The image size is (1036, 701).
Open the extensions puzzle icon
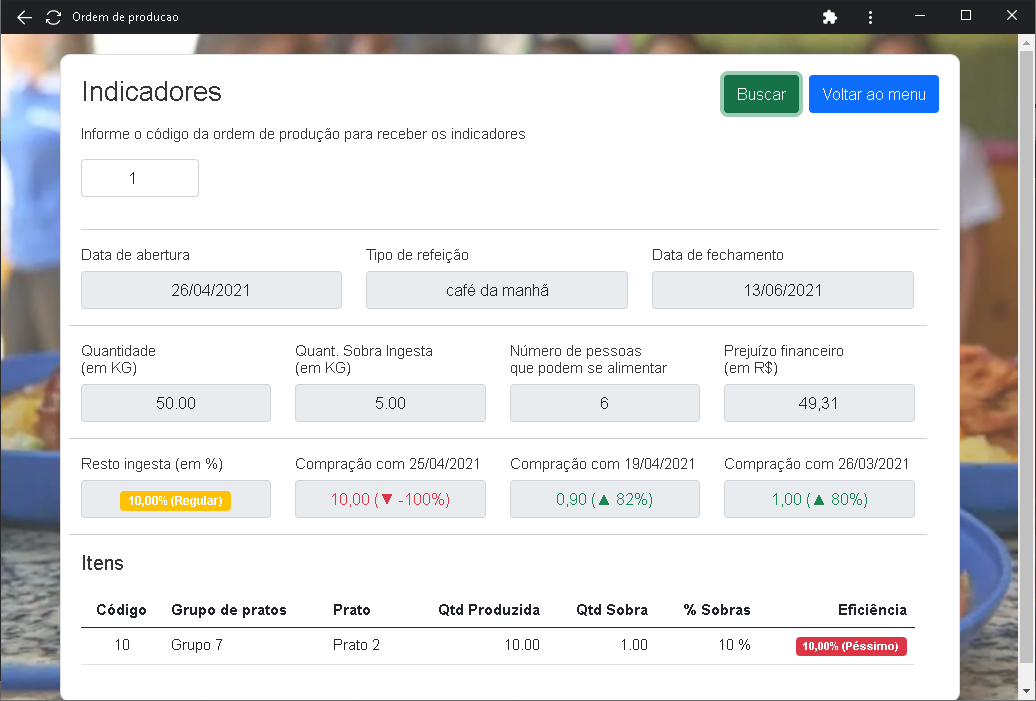(x=829, y=17)
